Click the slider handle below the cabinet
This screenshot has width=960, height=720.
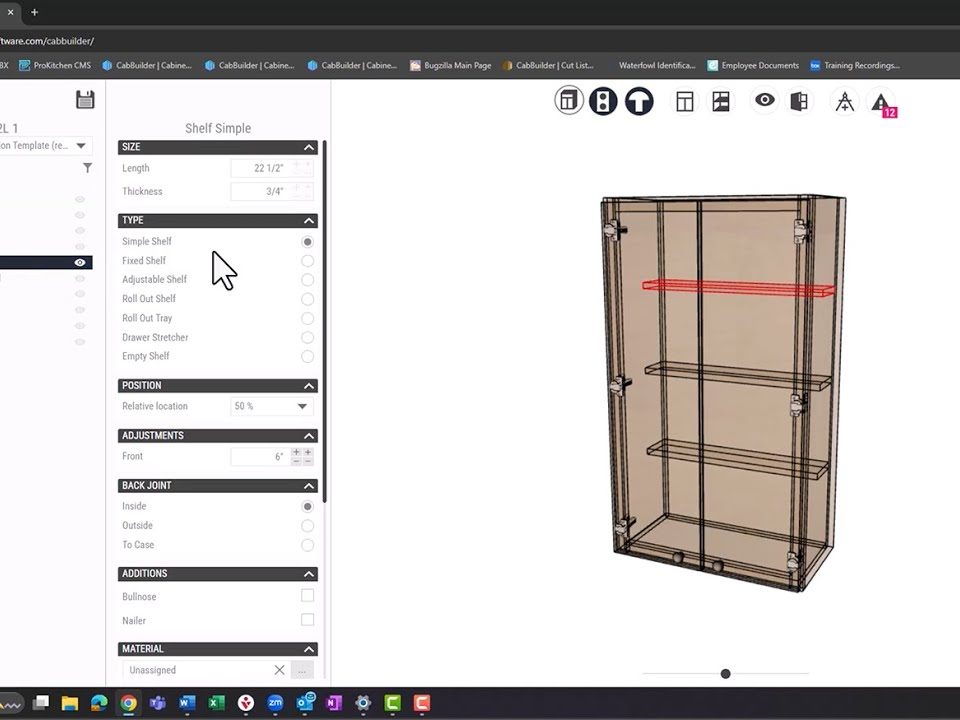[x=725, y=674]
